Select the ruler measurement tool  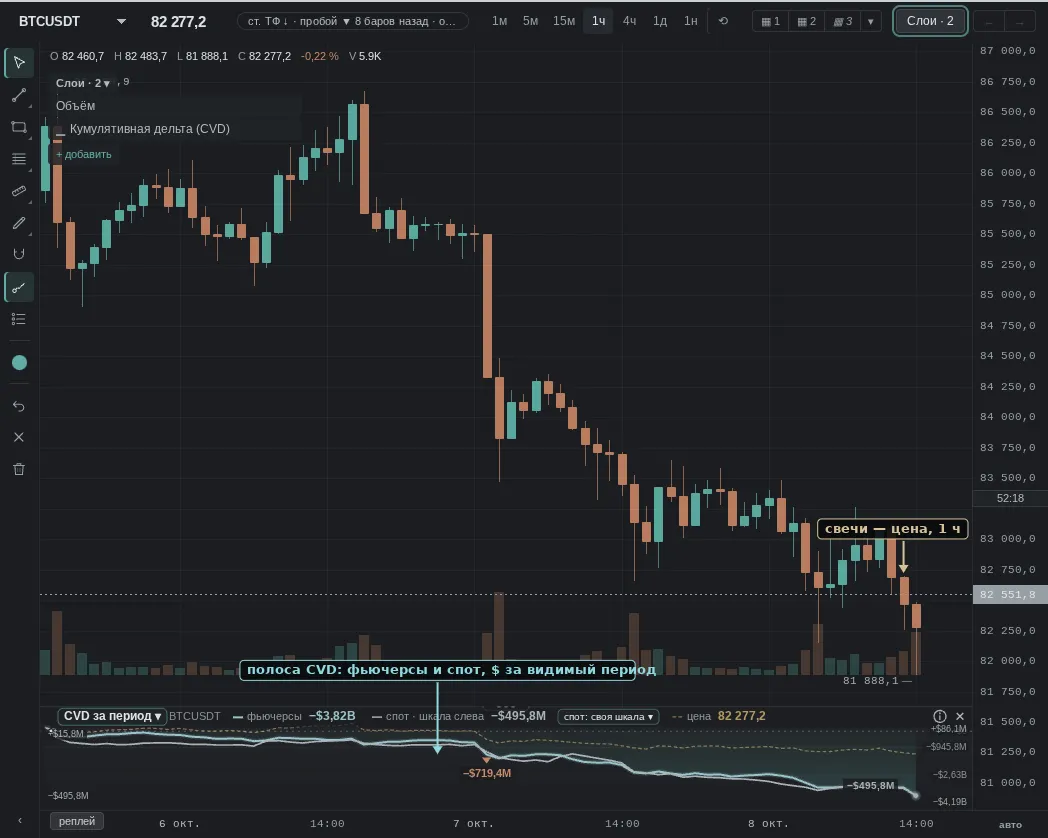pyautogui.click(x=19, y=191)
